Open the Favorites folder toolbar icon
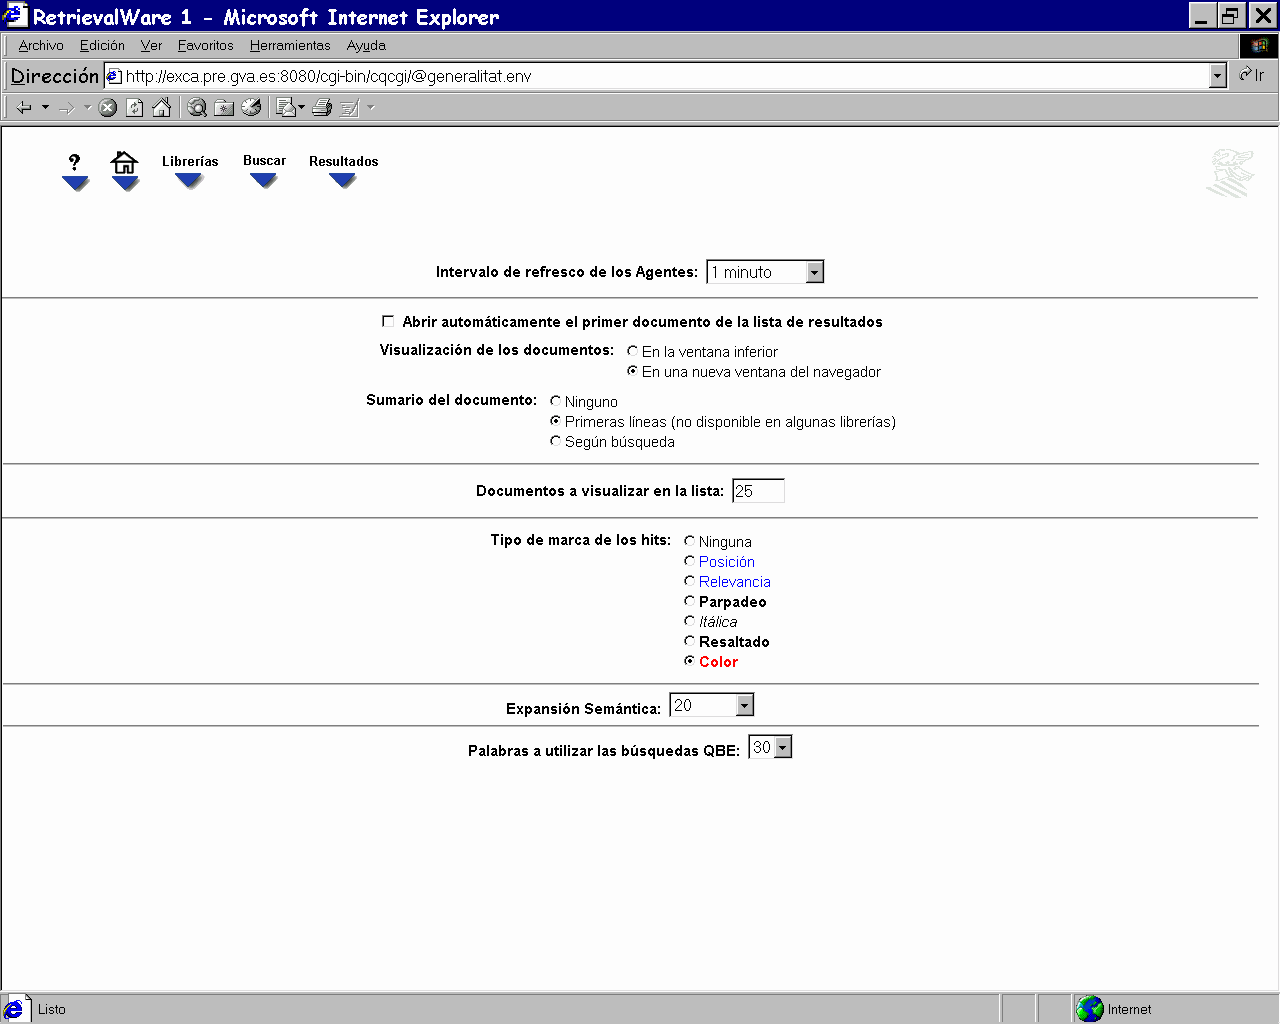1280x1024 pixels. [x=224, y=108]
